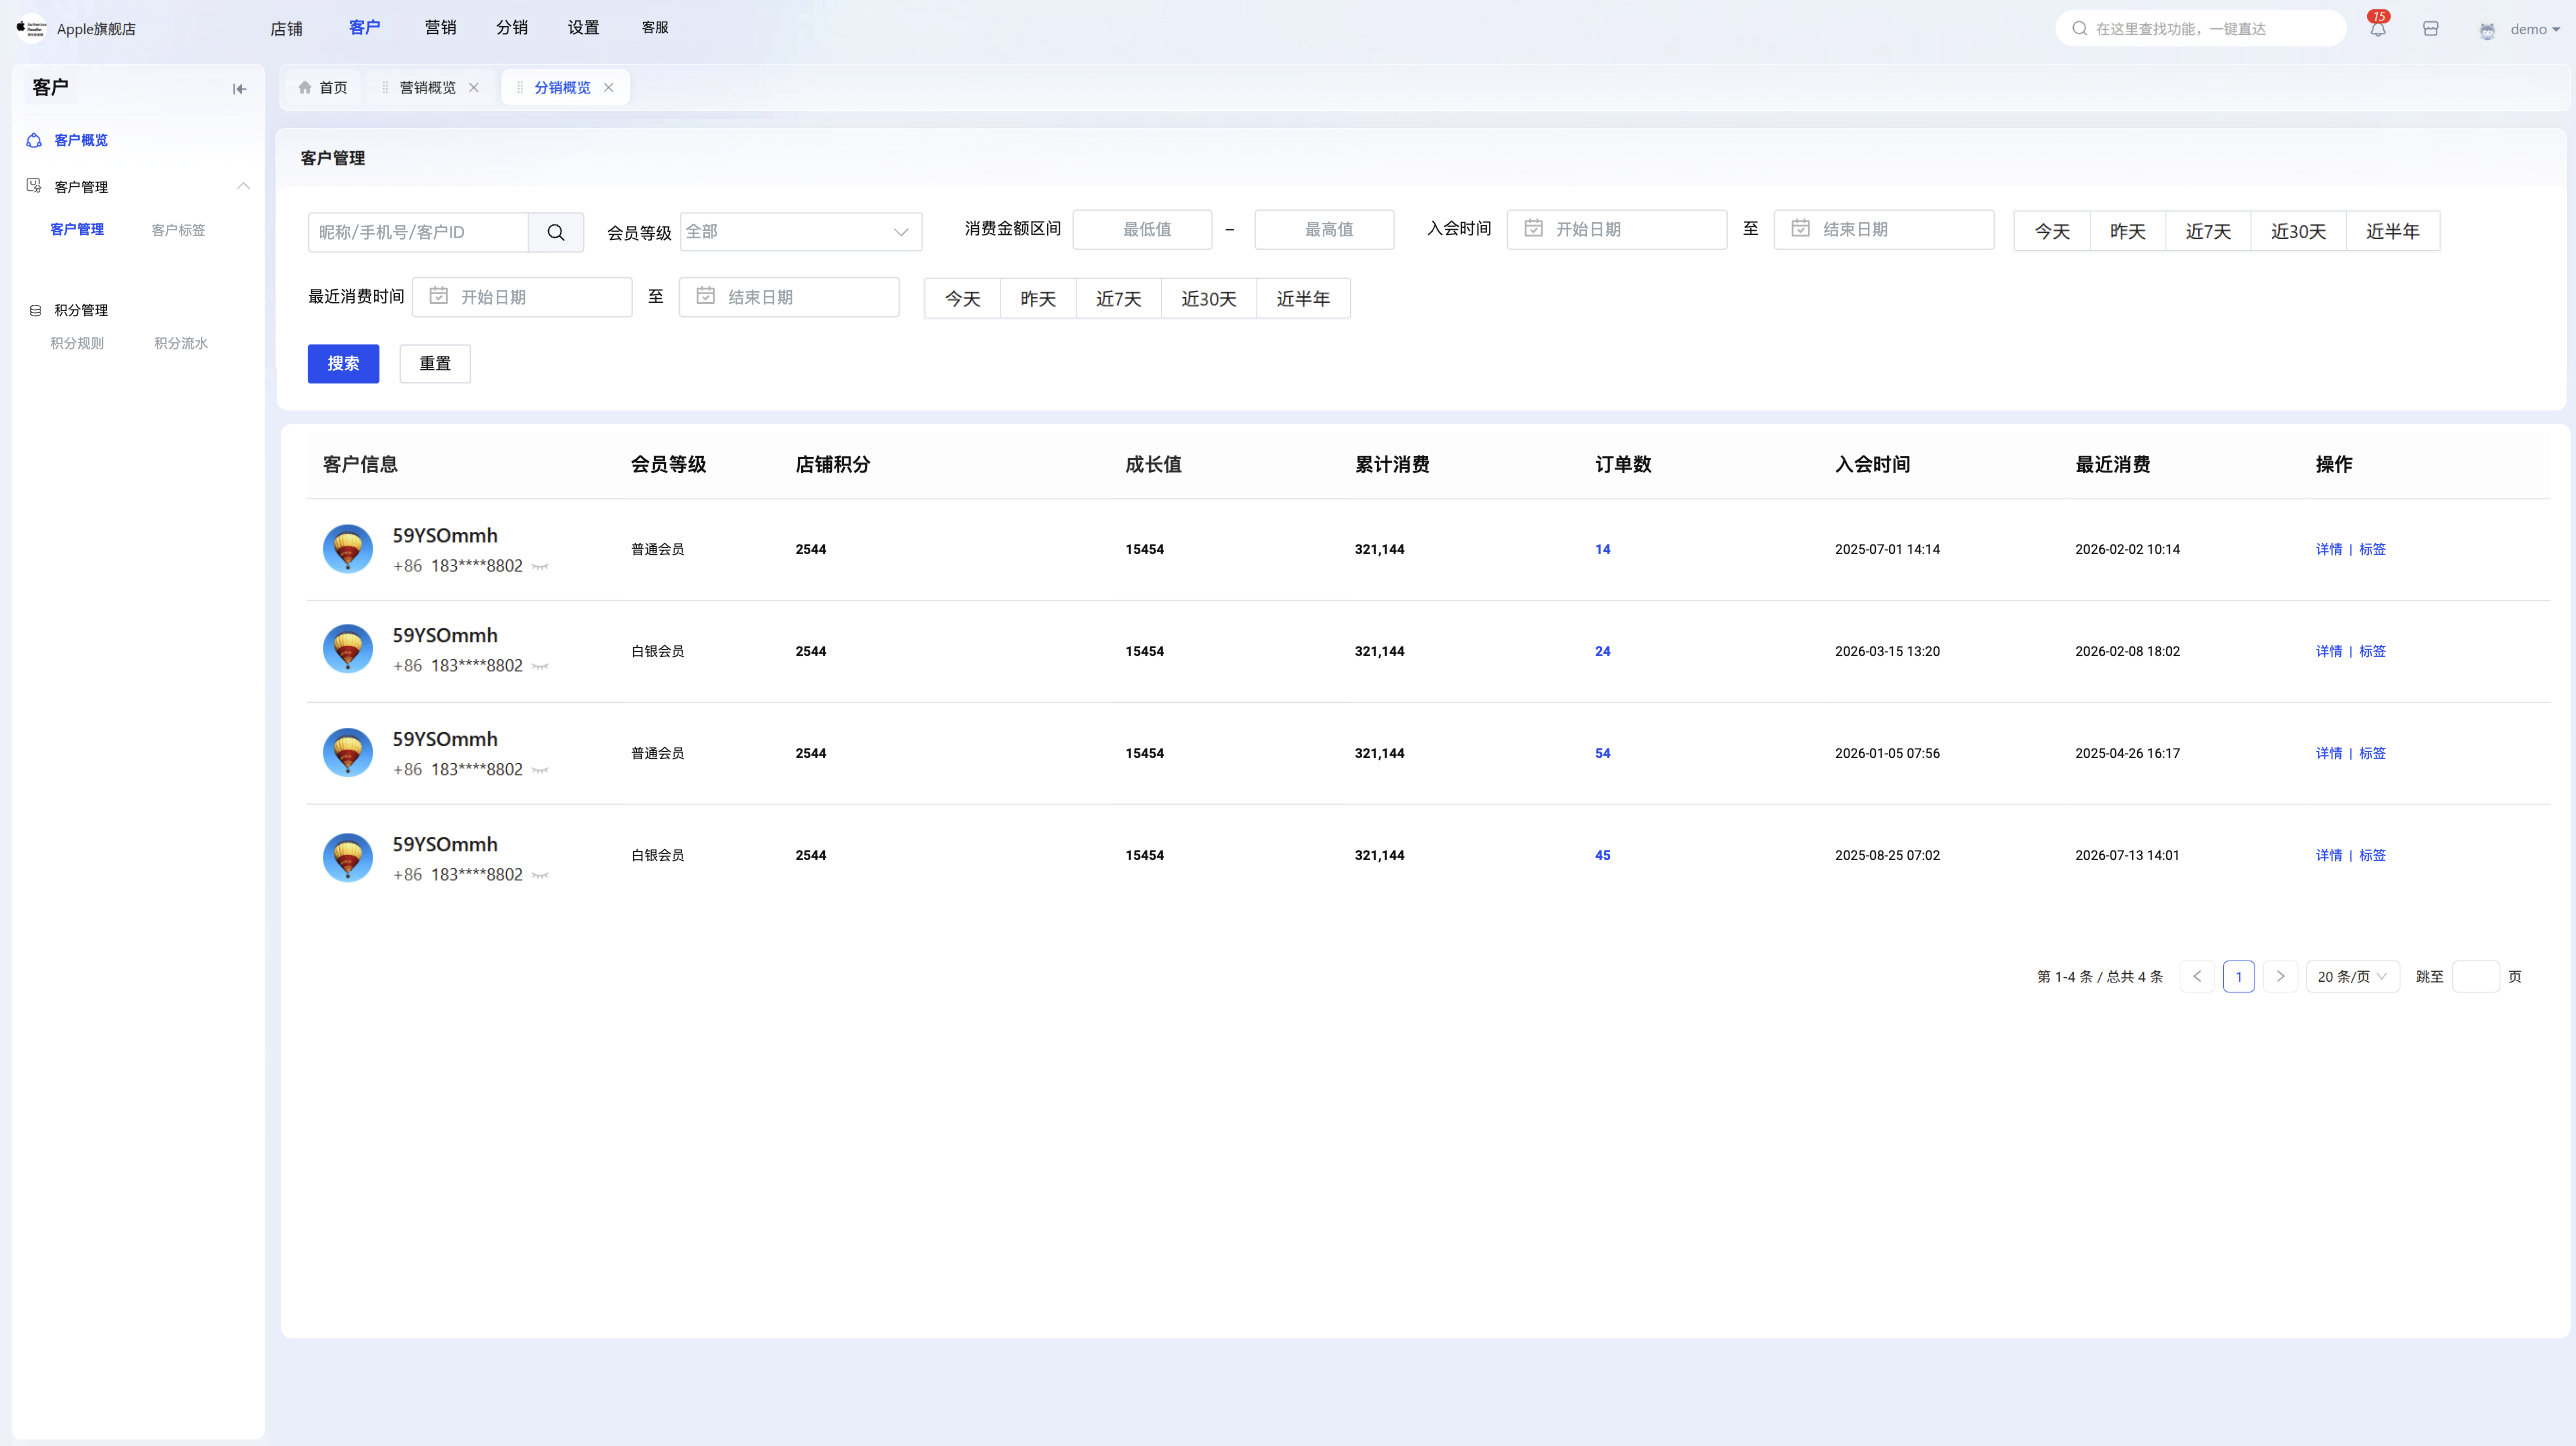
Task: Click the blue 搜索 button
Action: [x=343, y=364]
